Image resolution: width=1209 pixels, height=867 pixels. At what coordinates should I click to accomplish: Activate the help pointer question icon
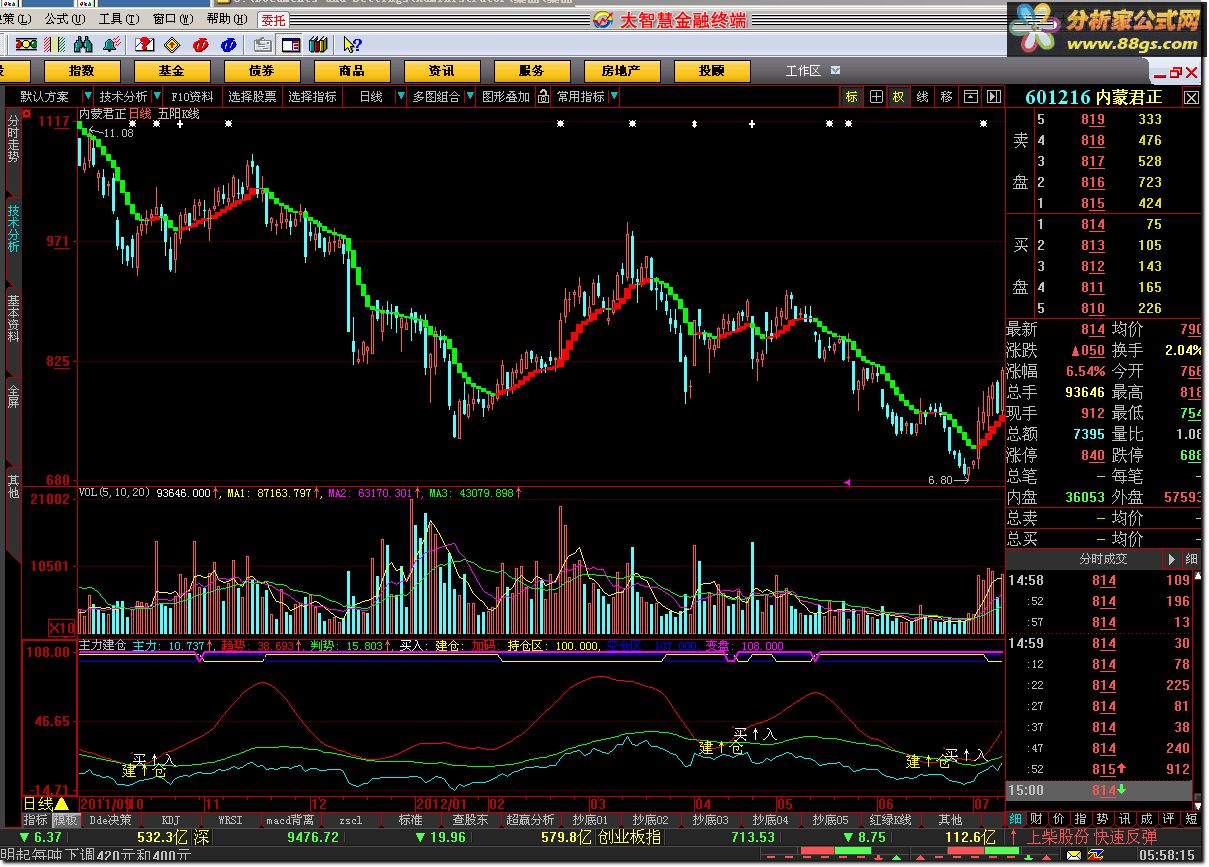[x=352, y=45]
